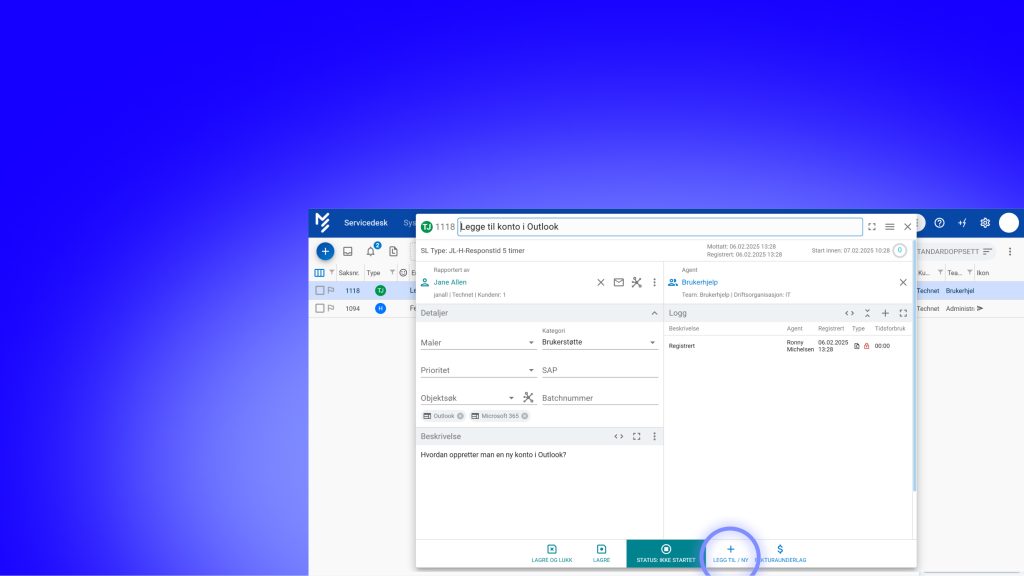Screen dimensions: 1024x576
Task: Click the filter icon beside the Type column
Action: (x=392, y=273)
